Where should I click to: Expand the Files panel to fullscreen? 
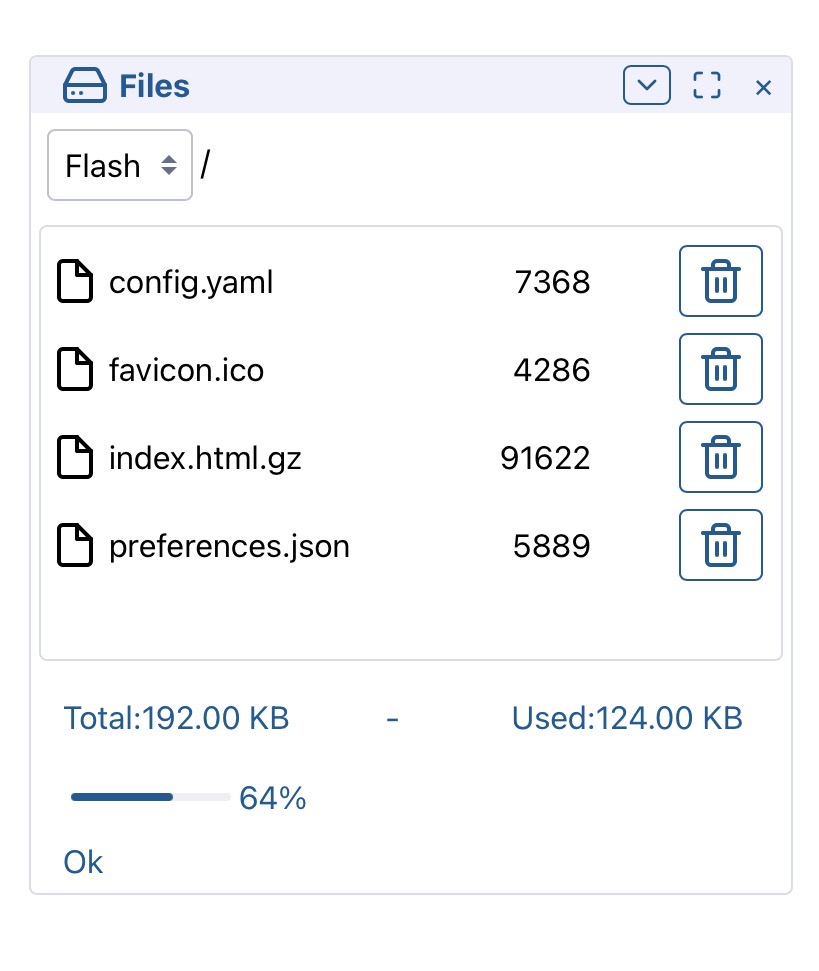coord(707,86)
